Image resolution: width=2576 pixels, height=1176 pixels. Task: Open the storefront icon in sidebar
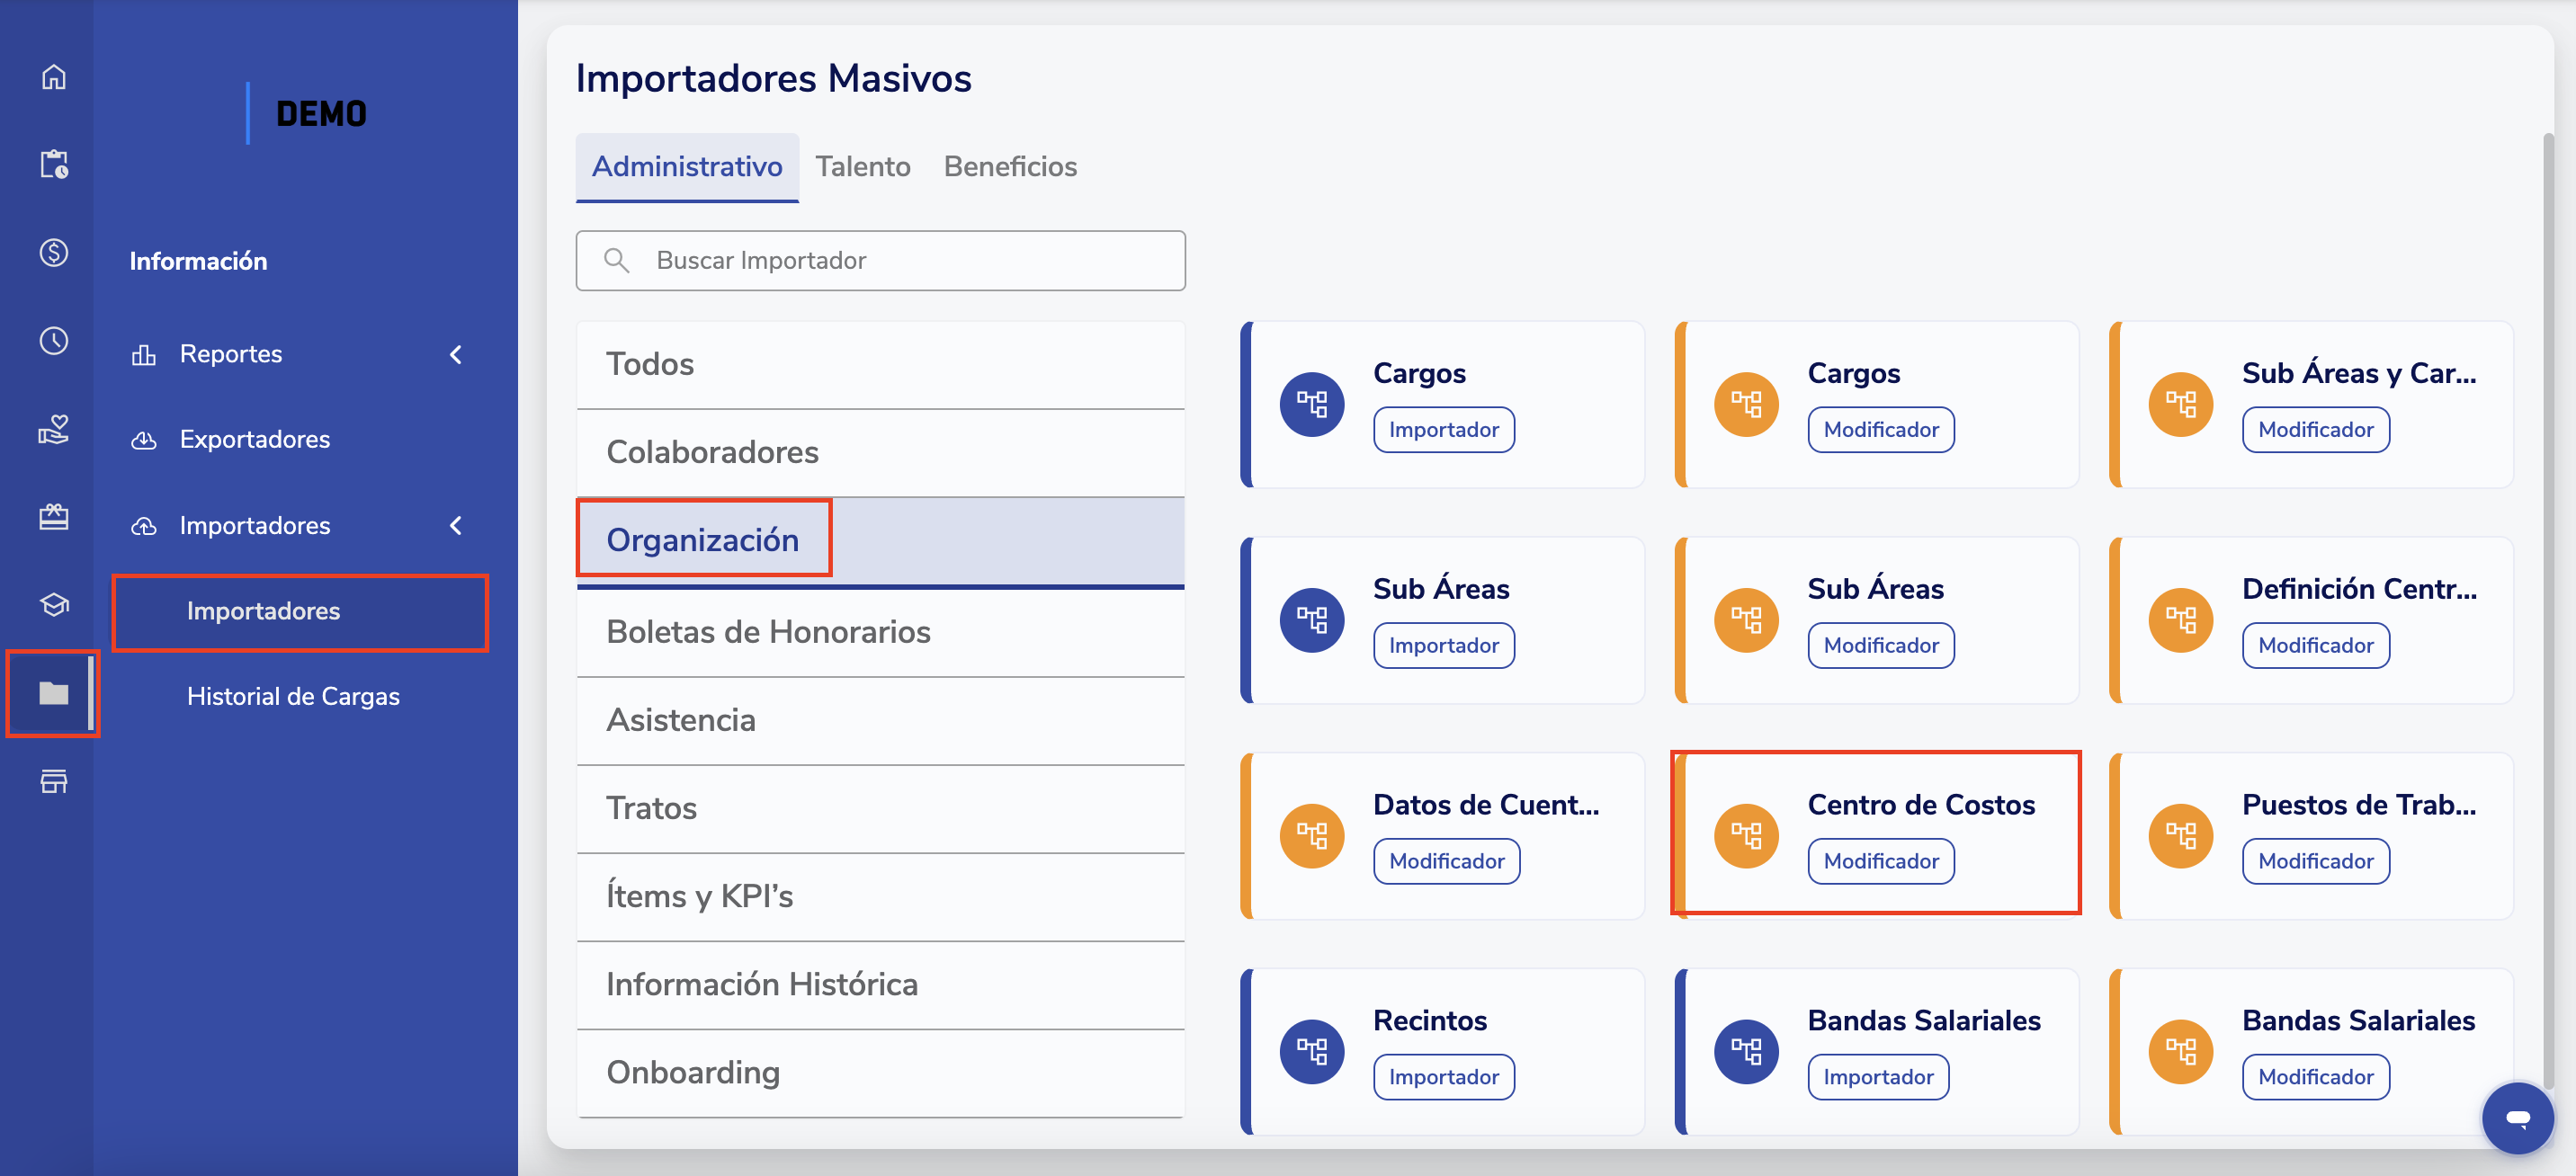(x=53, y=781)
